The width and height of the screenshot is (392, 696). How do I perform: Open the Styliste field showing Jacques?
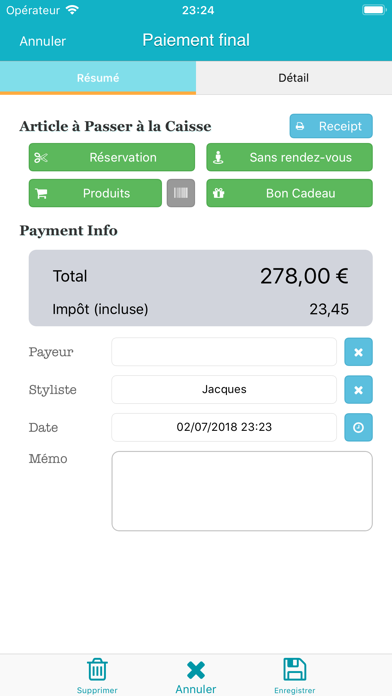pos(224,390)
